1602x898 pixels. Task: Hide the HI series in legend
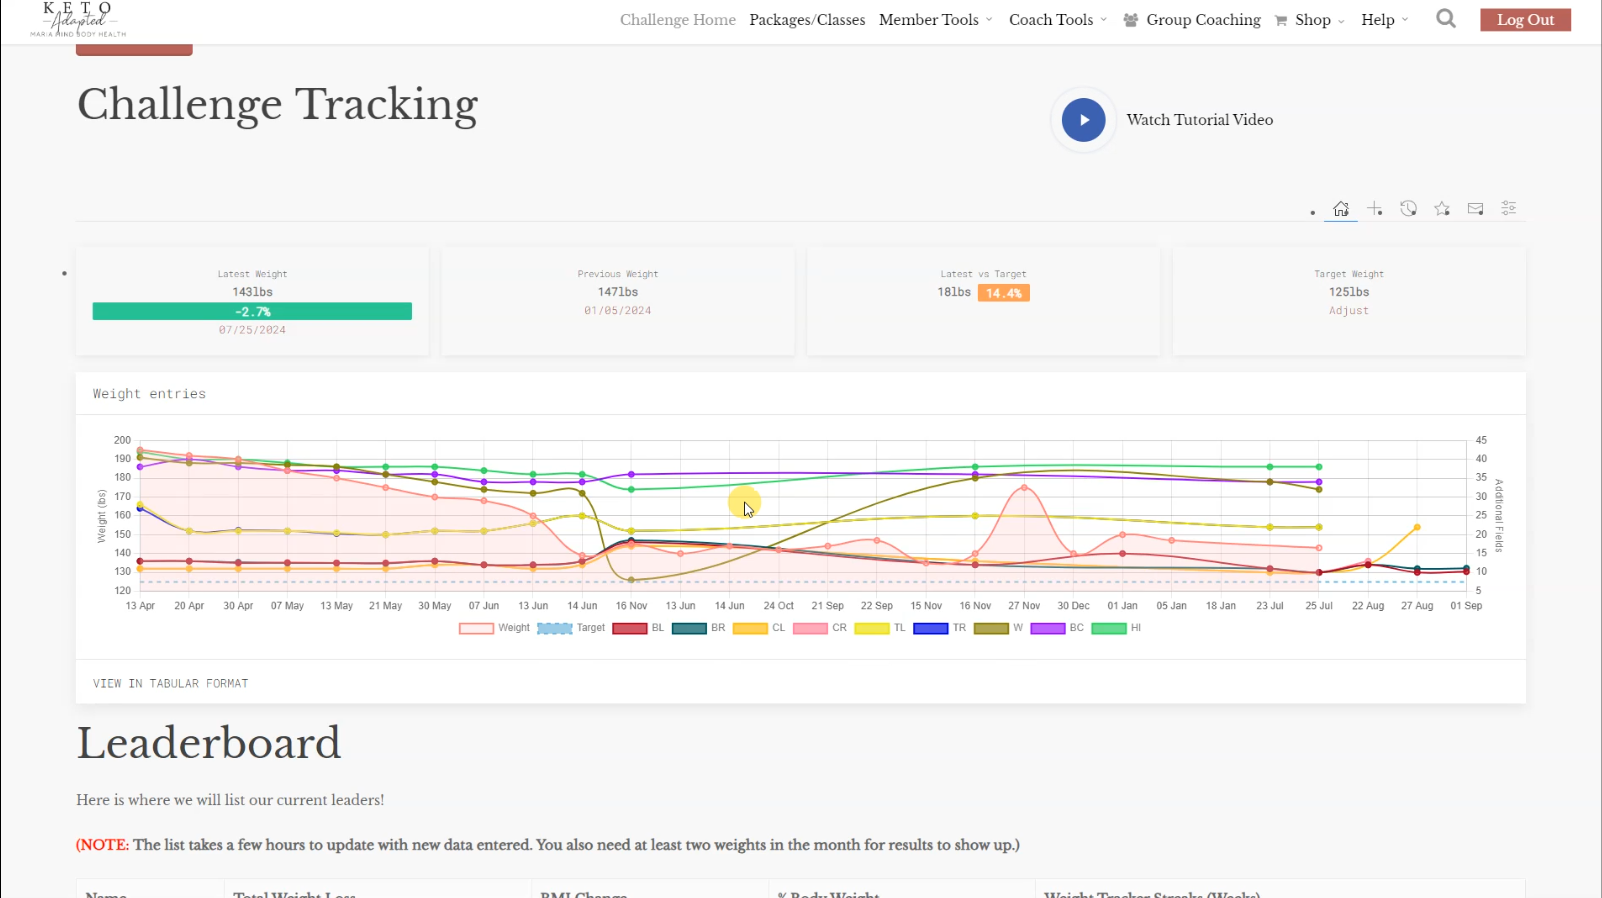1108,629
